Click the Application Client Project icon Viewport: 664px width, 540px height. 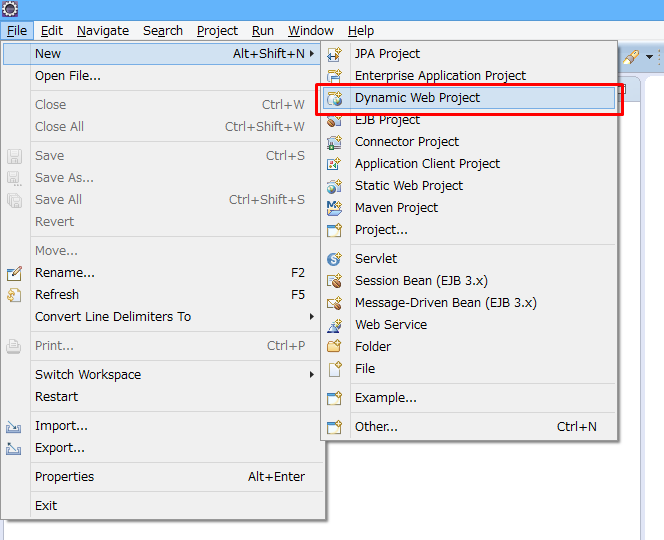click(x=335, y=164)
